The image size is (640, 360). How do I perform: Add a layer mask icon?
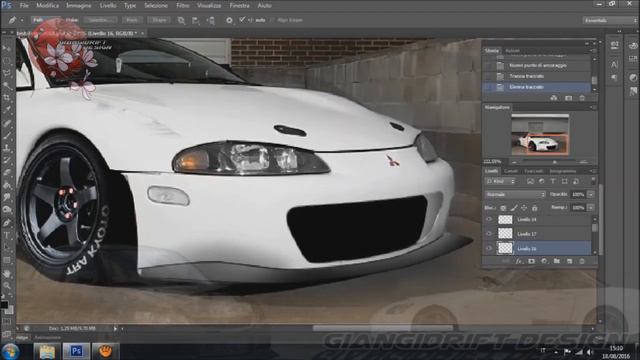tap(531, 261)
